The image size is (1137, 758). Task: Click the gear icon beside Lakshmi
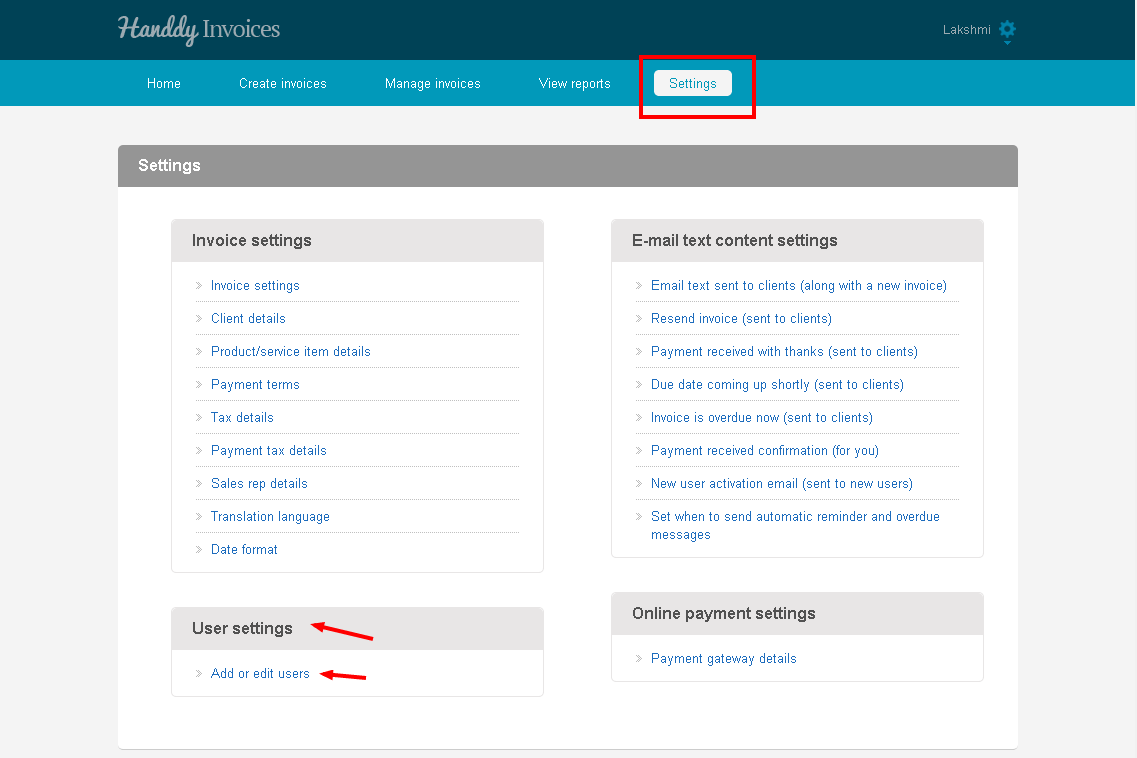(x=1006, y=30)
